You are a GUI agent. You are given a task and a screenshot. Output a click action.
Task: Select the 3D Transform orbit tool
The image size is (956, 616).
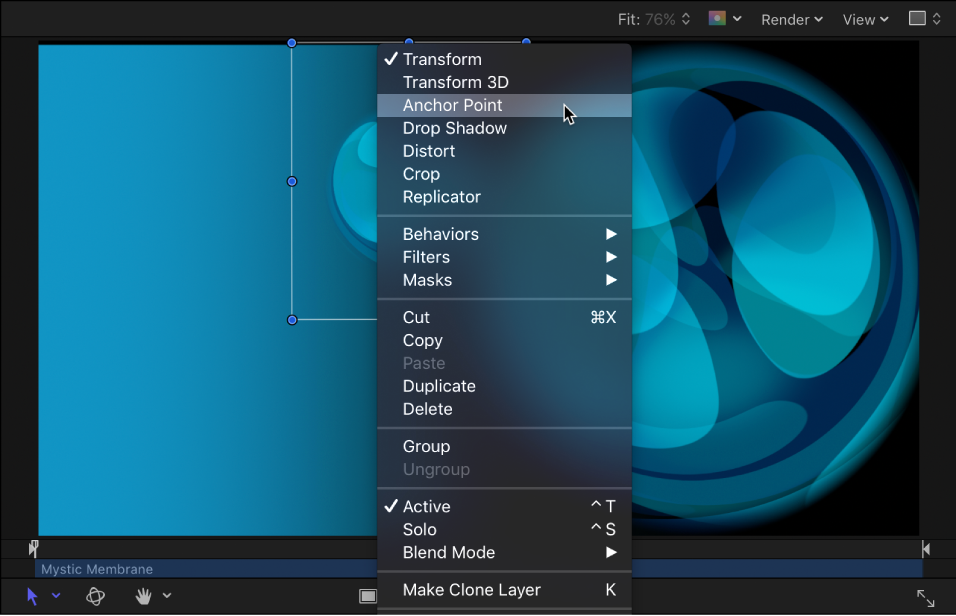click(95, 596)
